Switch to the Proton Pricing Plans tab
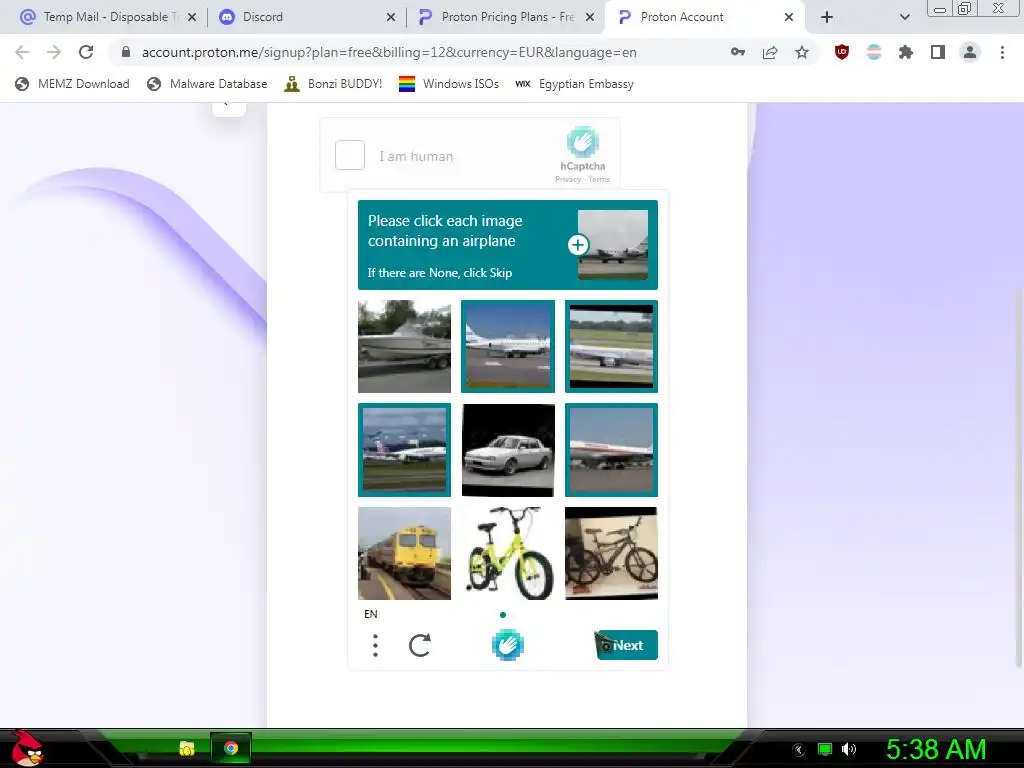 click(x=507, y=17)
